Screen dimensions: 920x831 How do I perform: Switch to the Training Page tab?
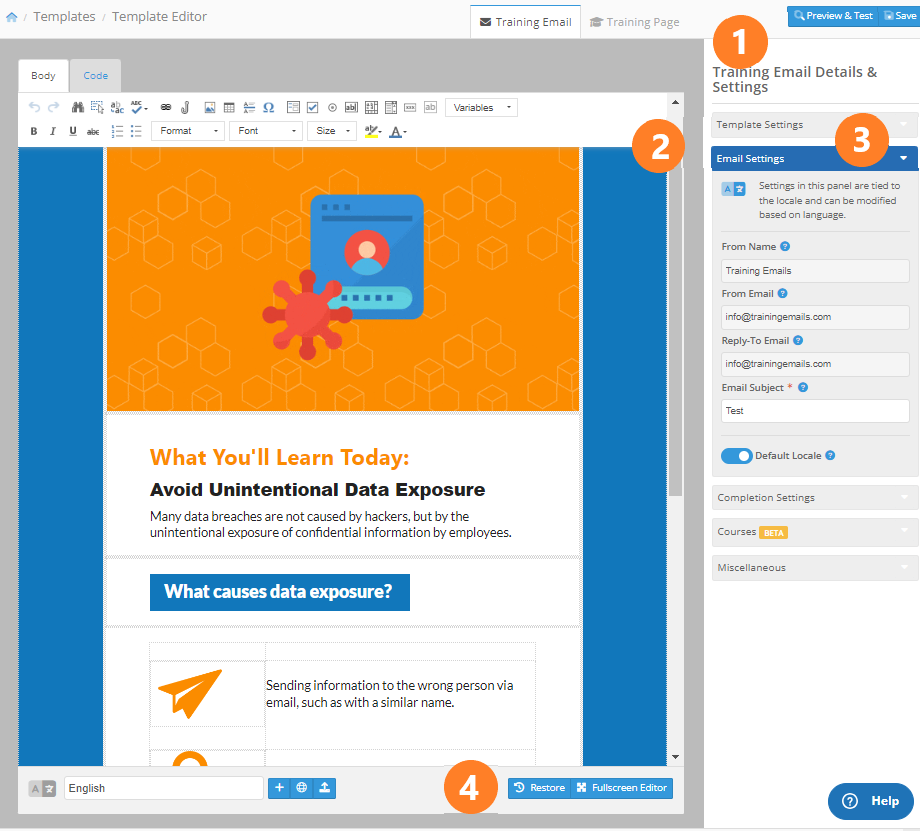[x=634, y=22]
